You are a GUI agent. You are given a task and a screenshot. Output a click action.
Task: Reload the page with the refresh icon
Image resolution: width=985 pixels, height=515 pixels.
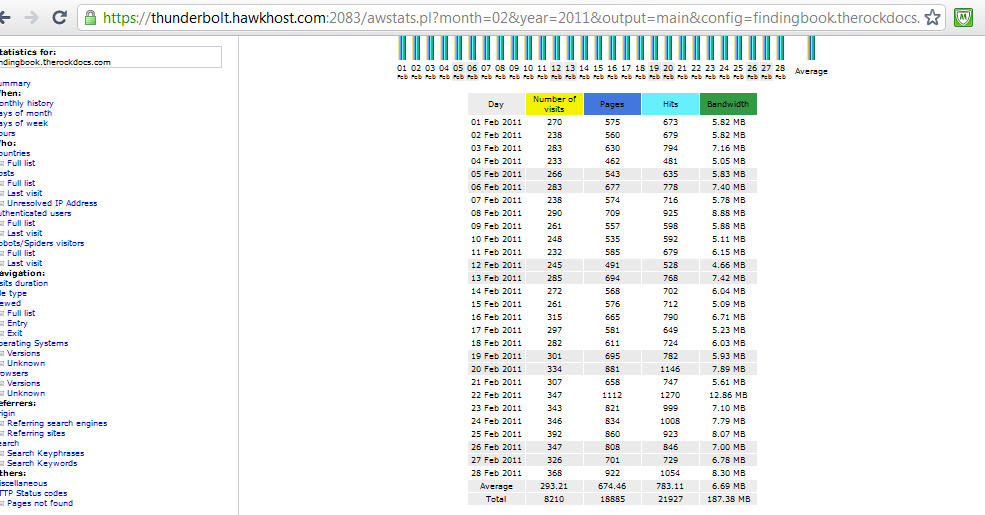59,17
